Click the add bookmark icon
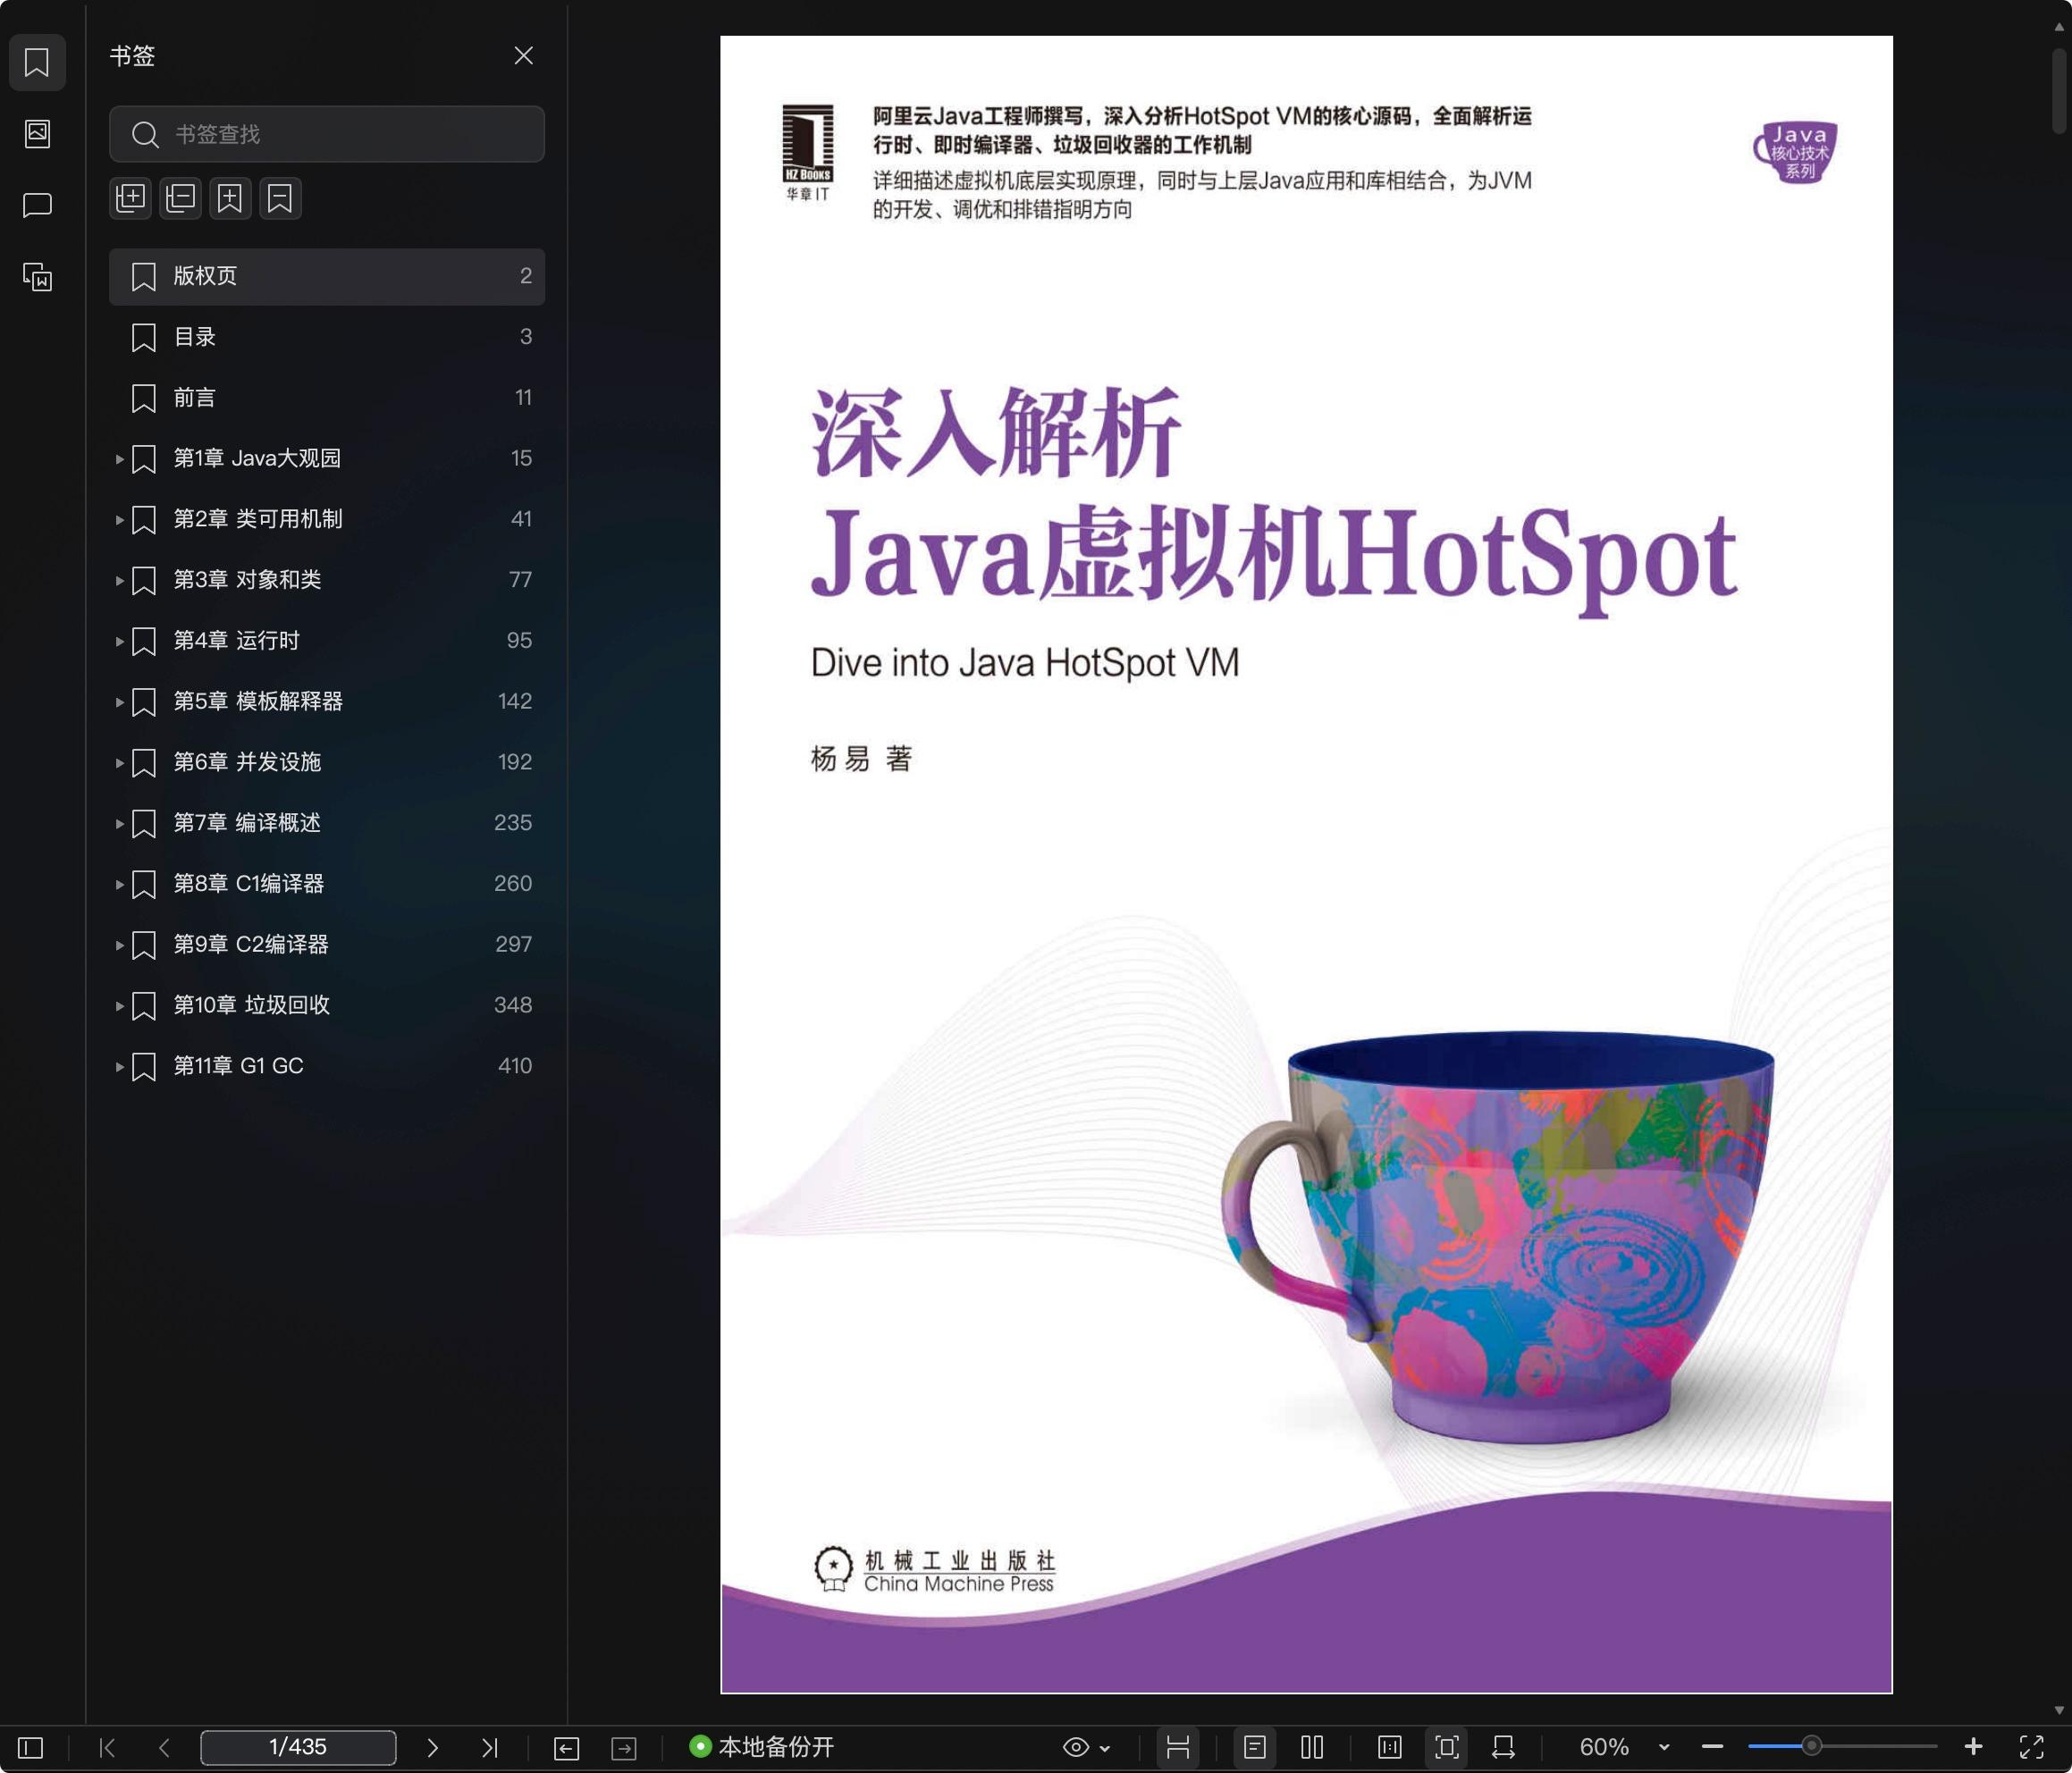 pyautogui.click(x=230, y=198)
